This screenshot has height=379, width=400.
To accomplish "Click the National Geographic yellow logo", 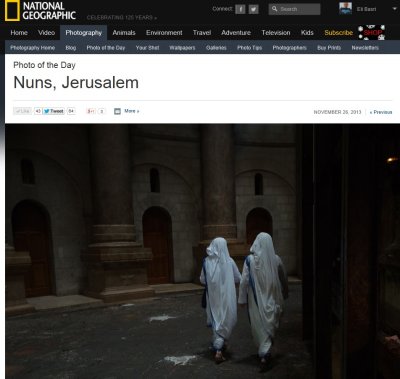I will (x=12, y=11).
